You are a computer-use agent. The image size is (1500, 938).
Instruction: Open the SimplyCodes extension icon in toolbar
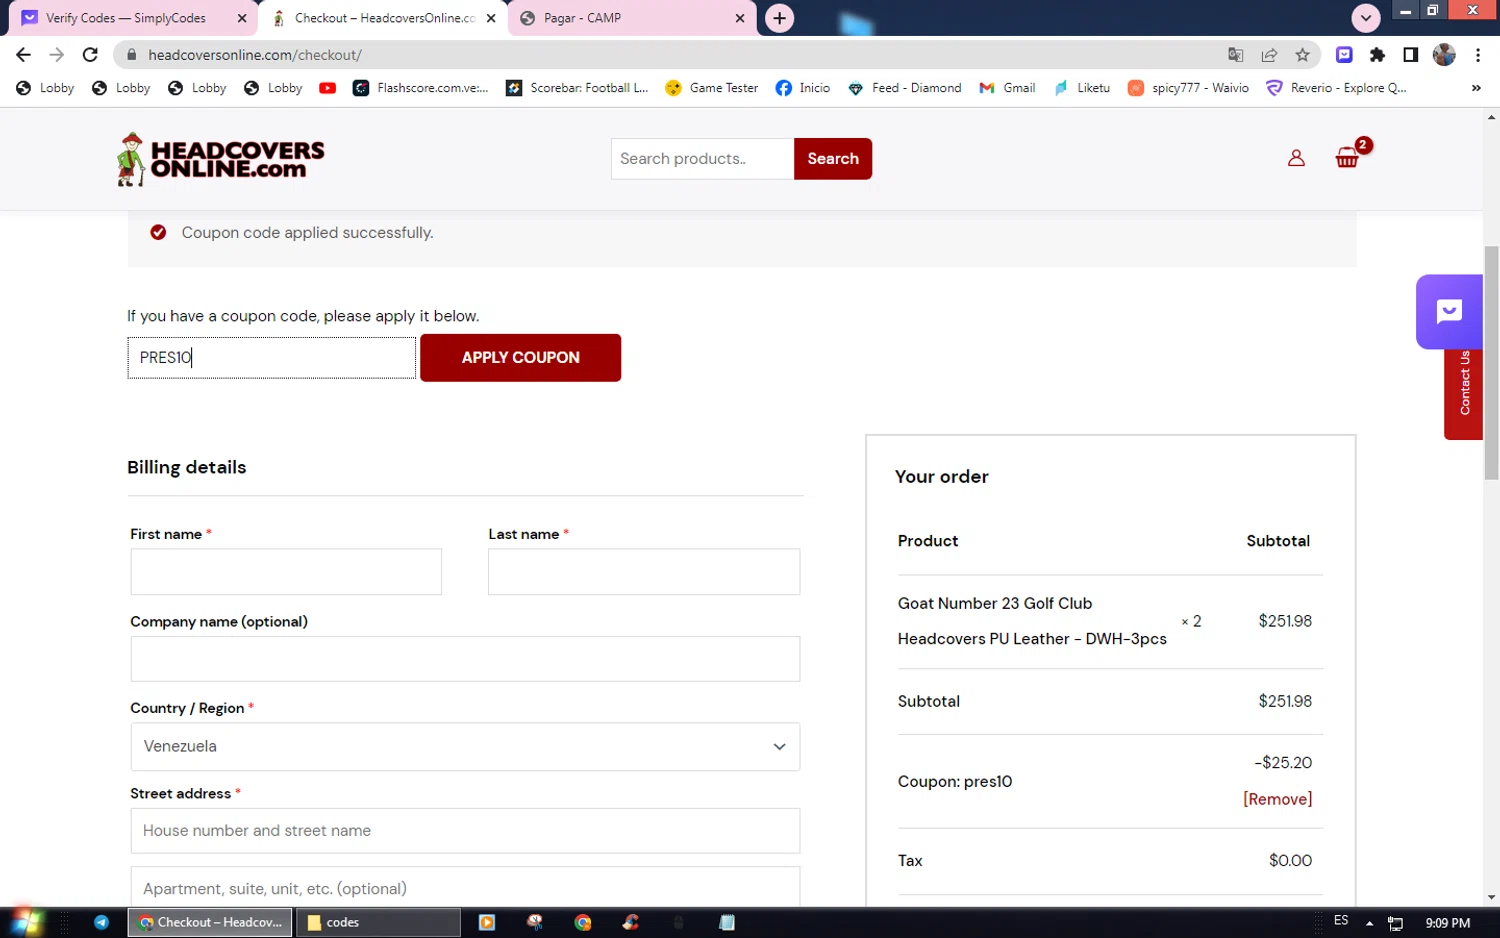coord(1344,55)
